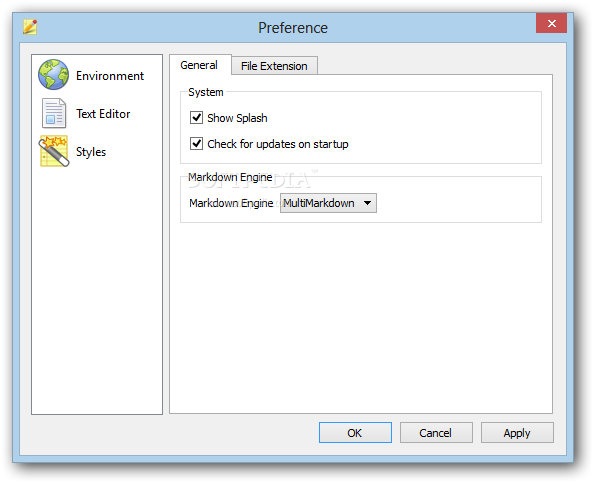Confirm settings with the OK button
This screenshot has height=483, width=594.
355,433
